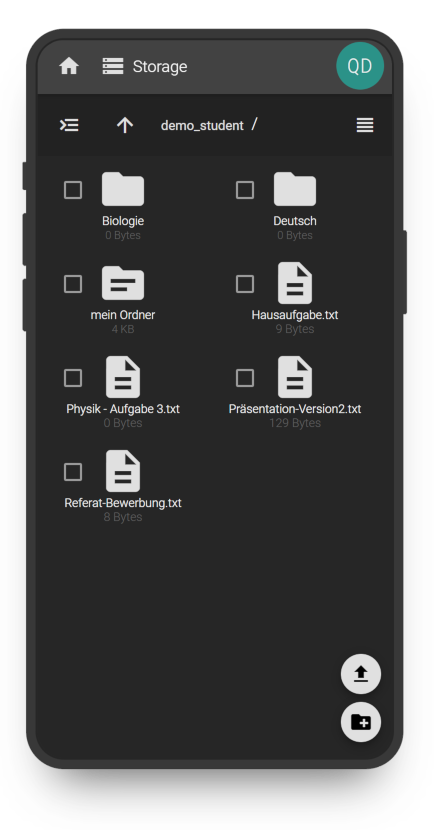Check the Hausaufgabe.txt checkbox
Viewport: 434px width, 830px height.
[245, 284]
